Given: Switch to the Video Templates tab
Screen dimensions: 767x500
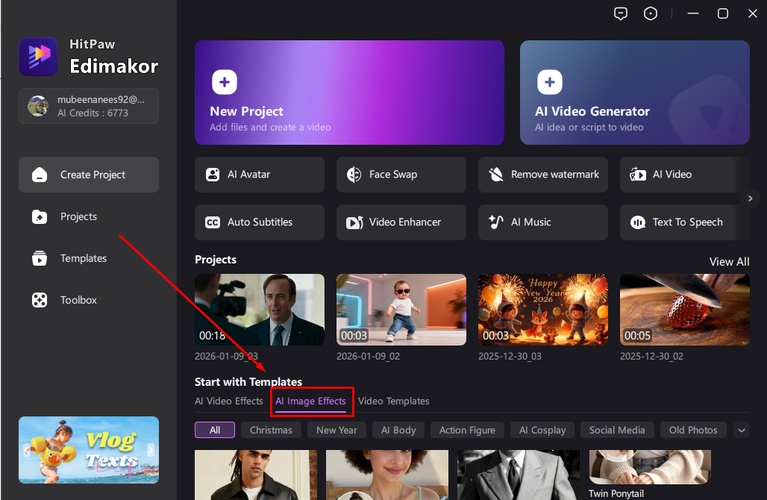Looking at the screenshot, I should pyautogui.click(x=393, y=401).
